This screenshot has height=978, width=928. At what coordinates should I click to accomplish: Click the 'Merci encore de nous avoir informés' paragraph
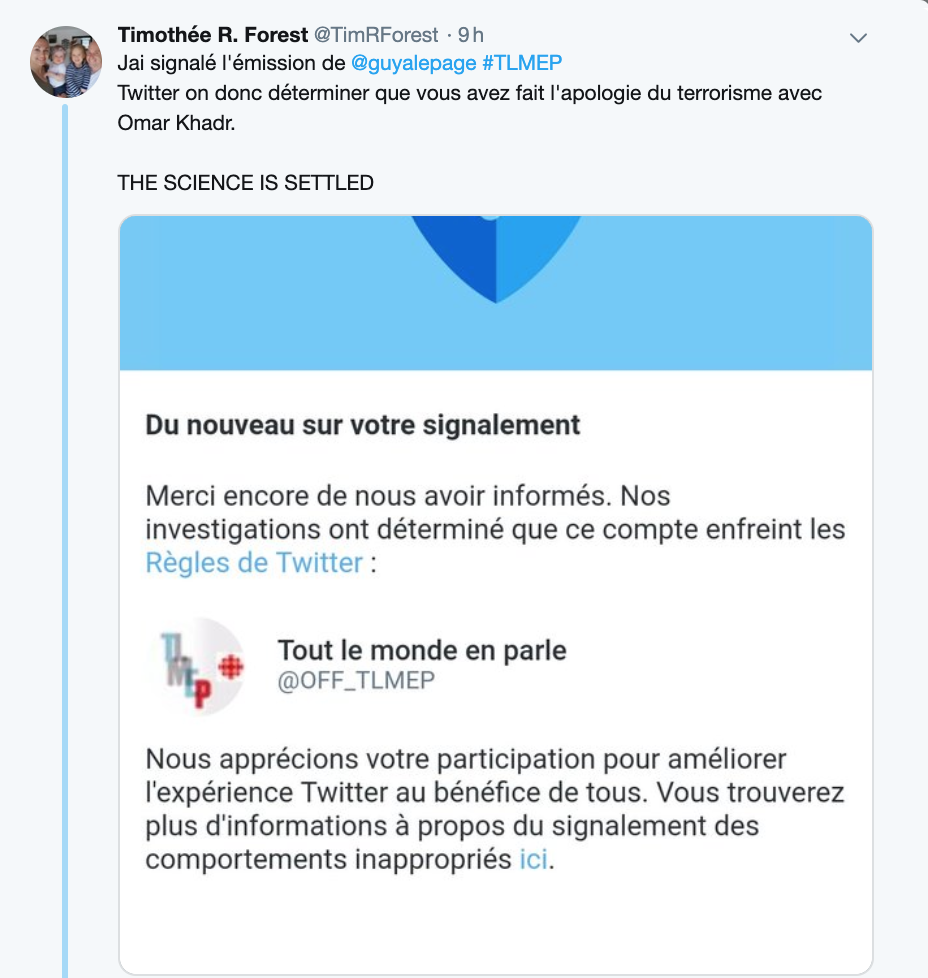495,529
